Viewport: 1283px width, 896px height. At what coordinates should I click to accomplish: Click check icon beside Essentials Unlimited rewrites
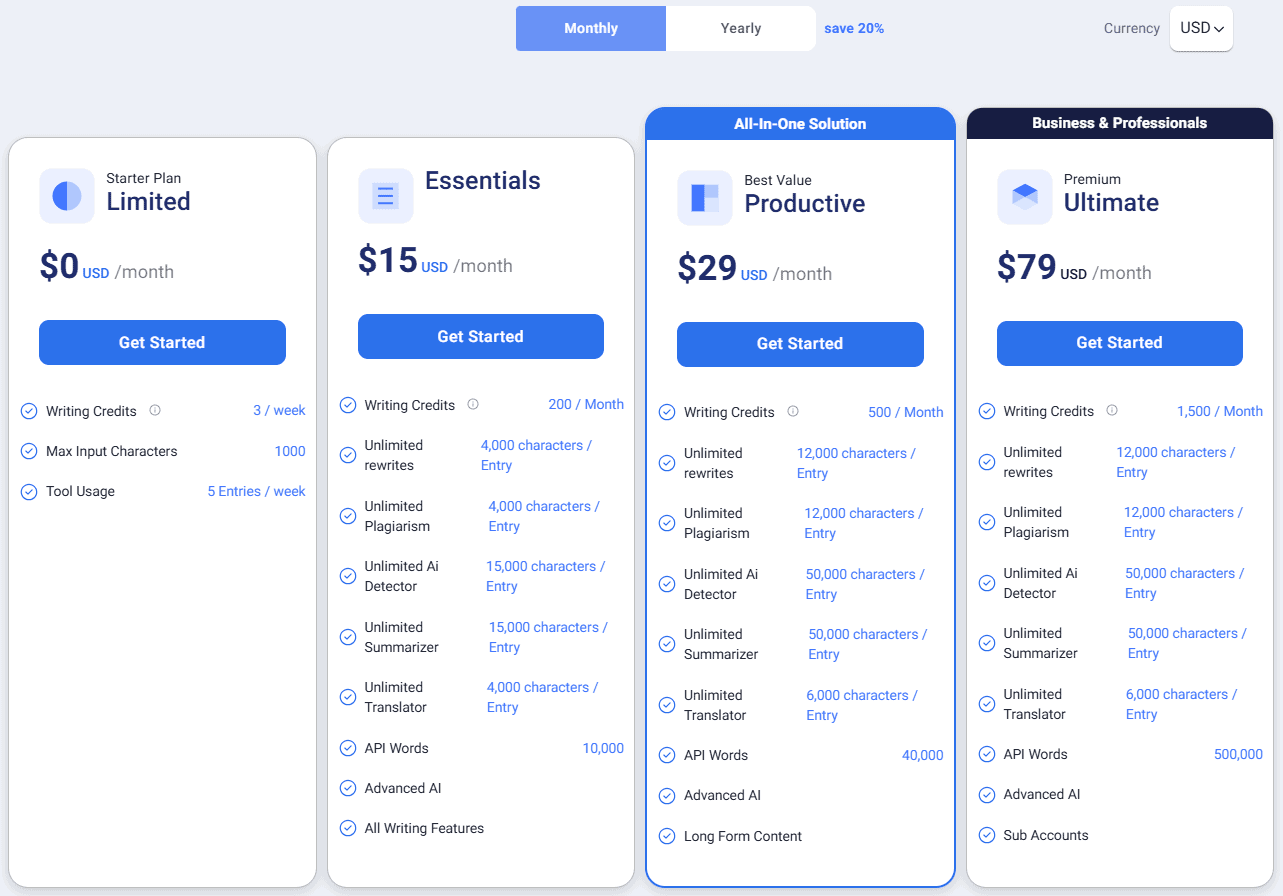[x=348, y=455]
